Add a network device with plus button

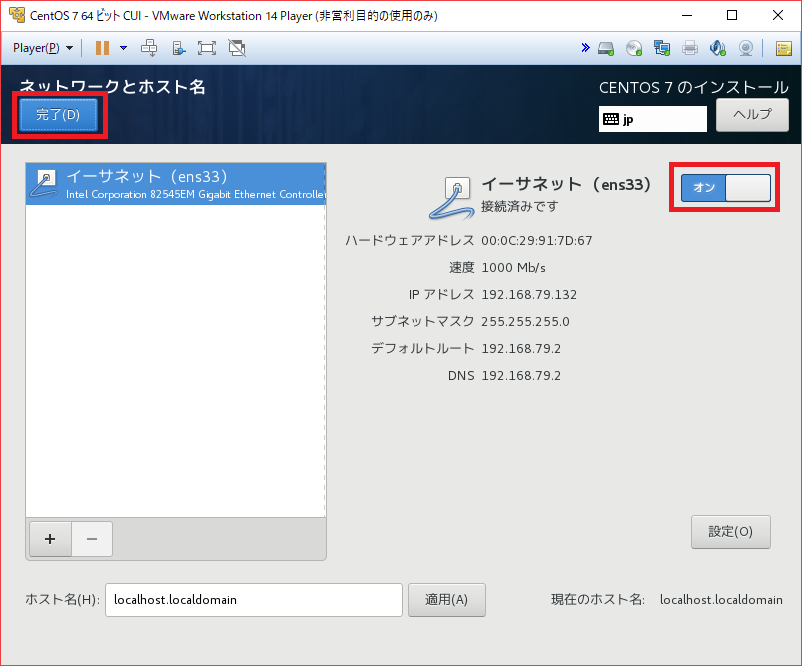50,539
